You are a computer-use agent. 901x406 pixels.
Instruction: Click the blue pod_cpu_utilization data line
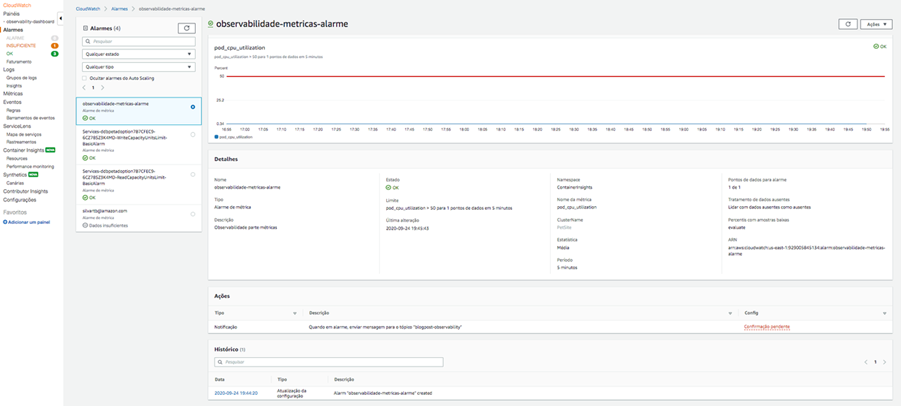[x=546, y=123]
